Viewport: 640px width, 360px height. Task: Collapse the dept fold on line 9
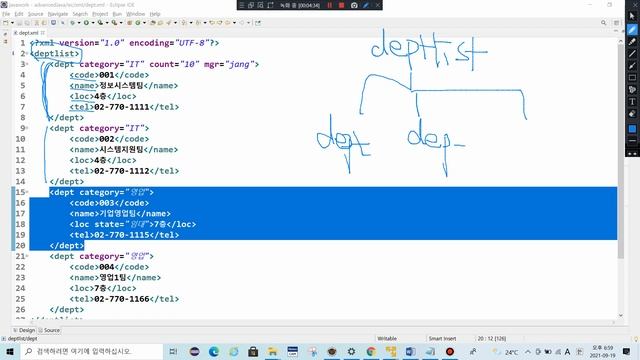27,128
